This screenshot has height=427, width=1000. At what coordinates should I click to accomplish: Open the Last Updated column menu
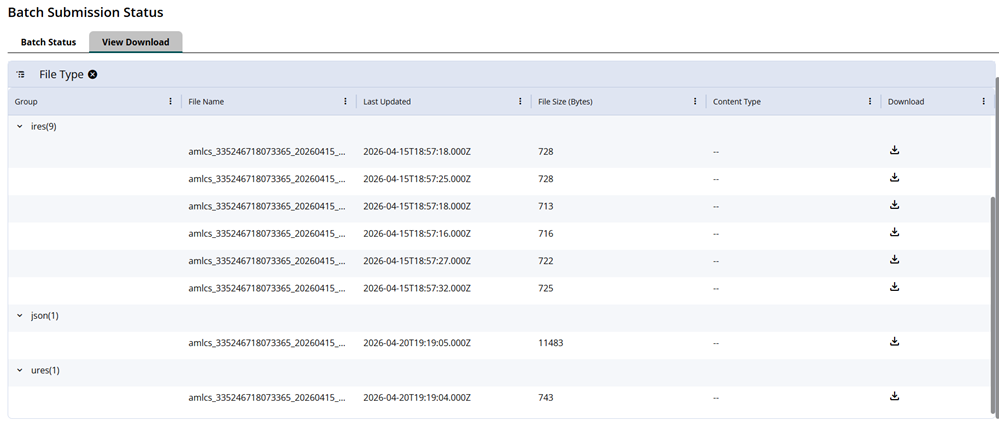click(520, 101)
